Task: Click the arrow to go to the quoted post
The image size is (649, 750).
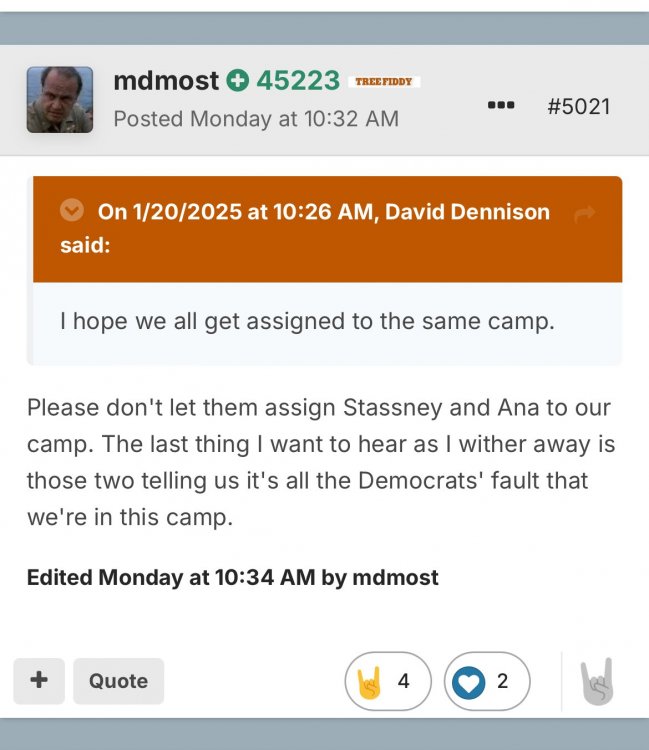Action: click(x=585, y=212)
